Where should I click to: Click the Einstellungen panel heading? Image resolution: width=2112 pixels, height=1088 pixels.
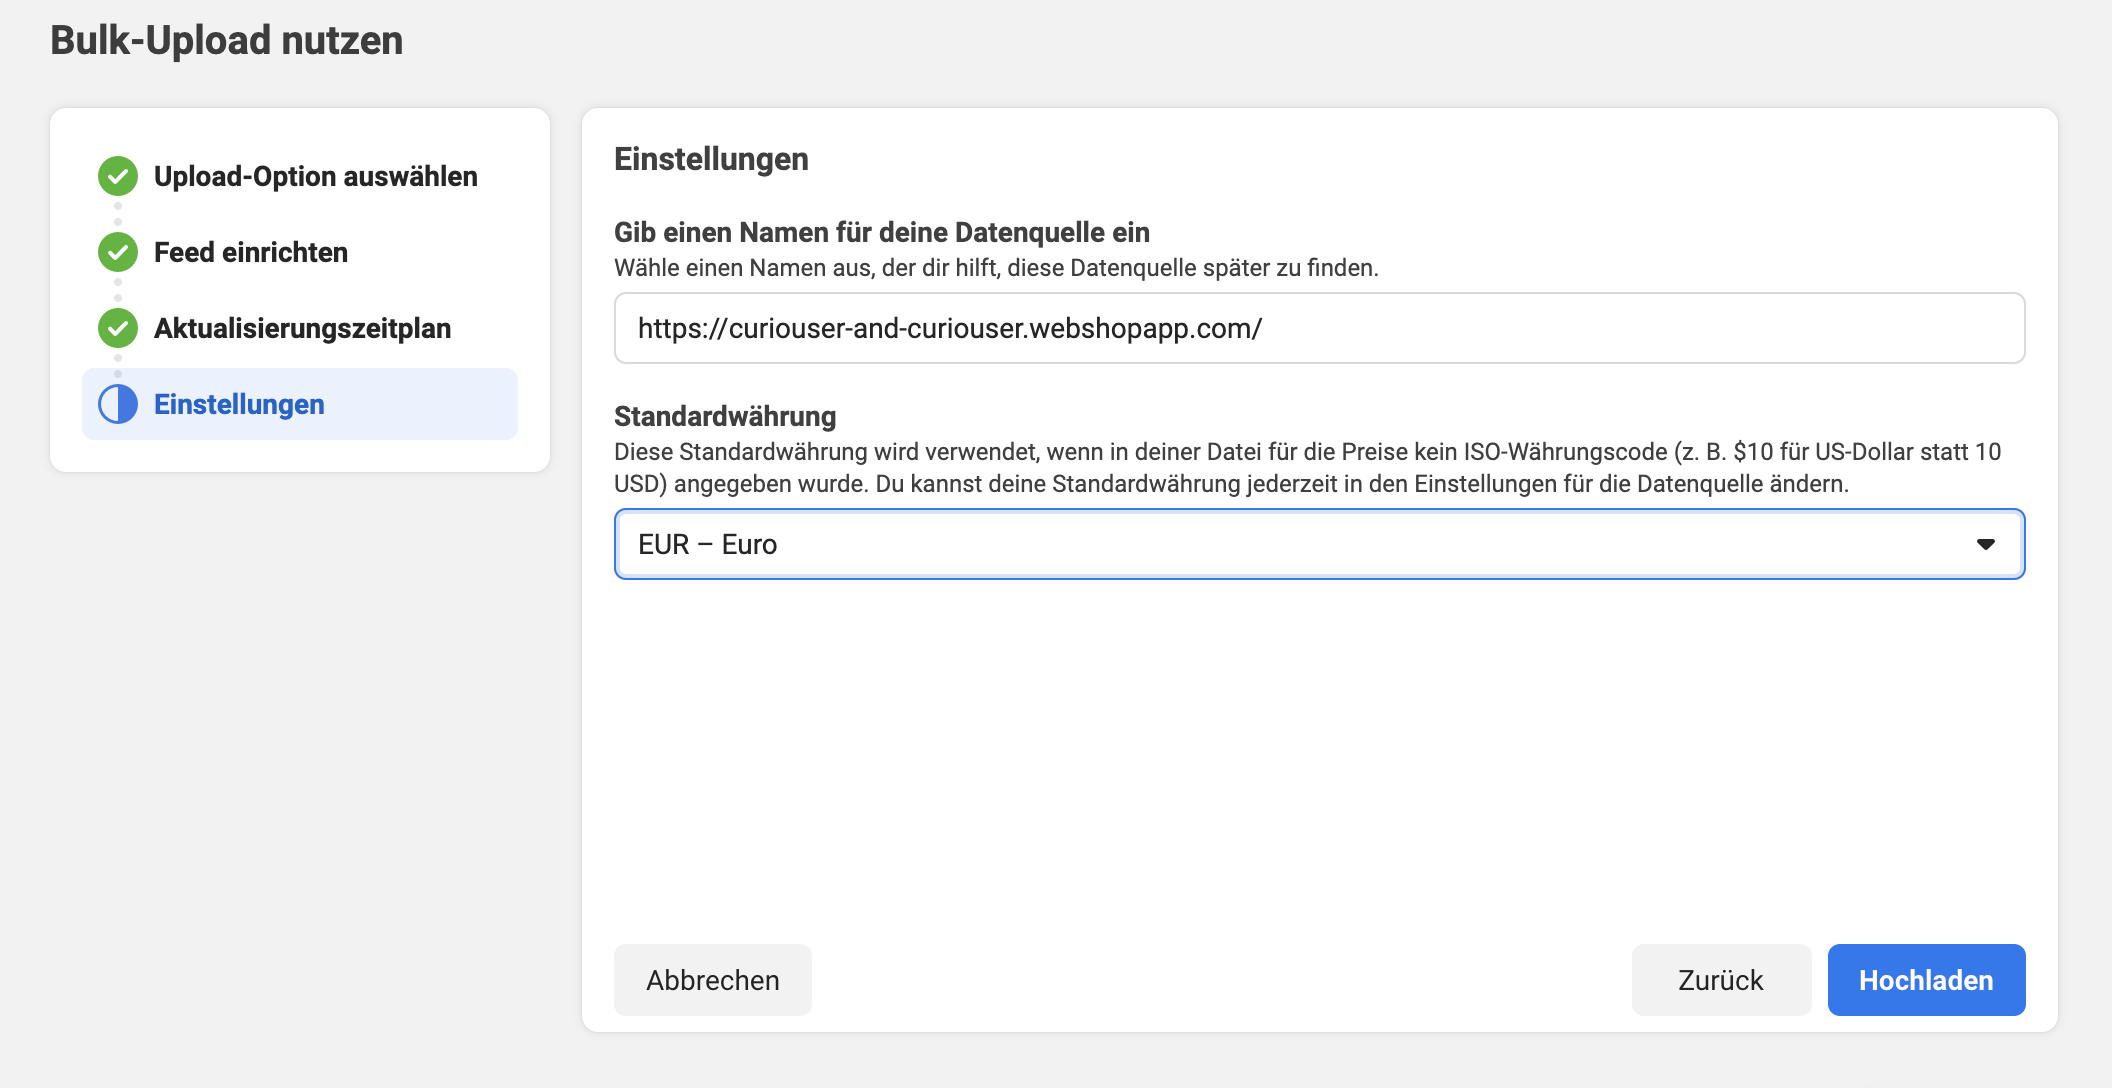coord(711,159)
